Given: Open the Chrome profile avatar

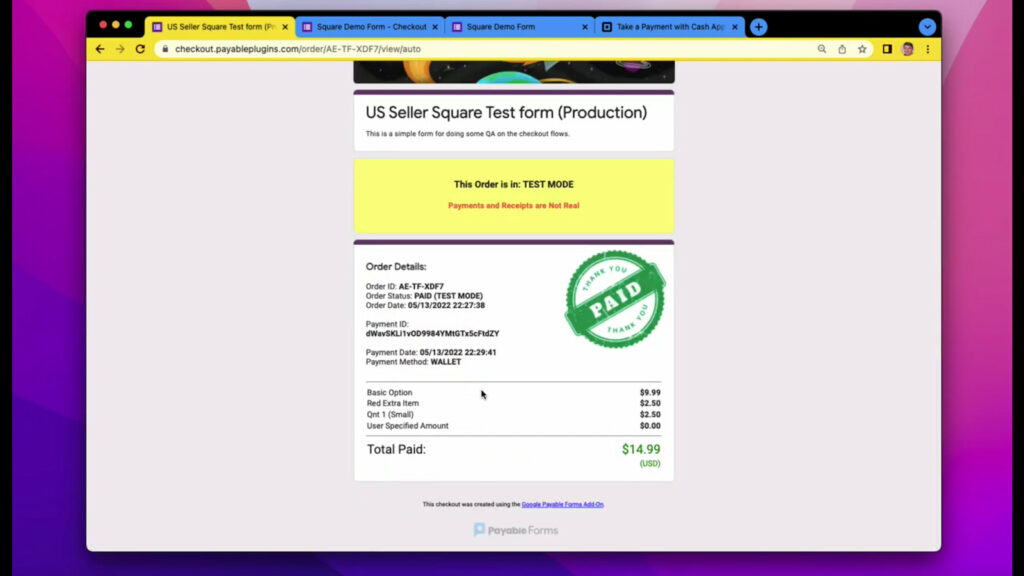Looking at the screenshot, I should click(907, 49).
